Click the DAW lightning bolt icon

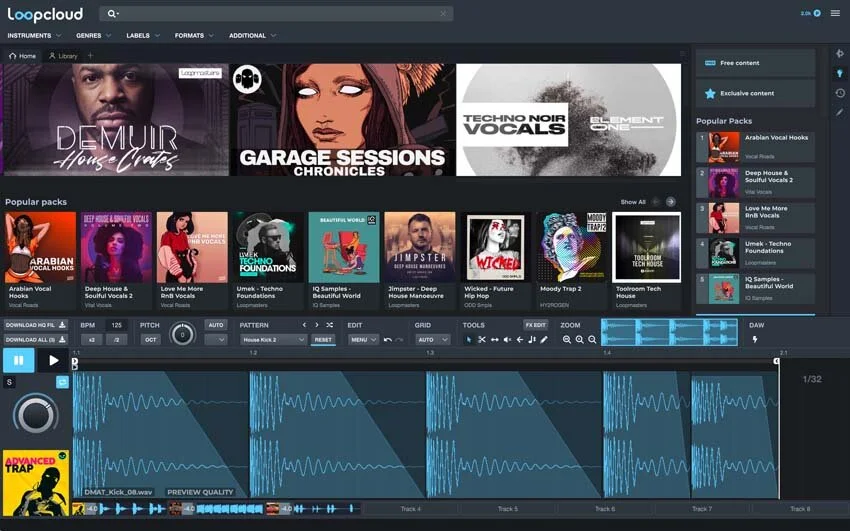coord(755,340)
